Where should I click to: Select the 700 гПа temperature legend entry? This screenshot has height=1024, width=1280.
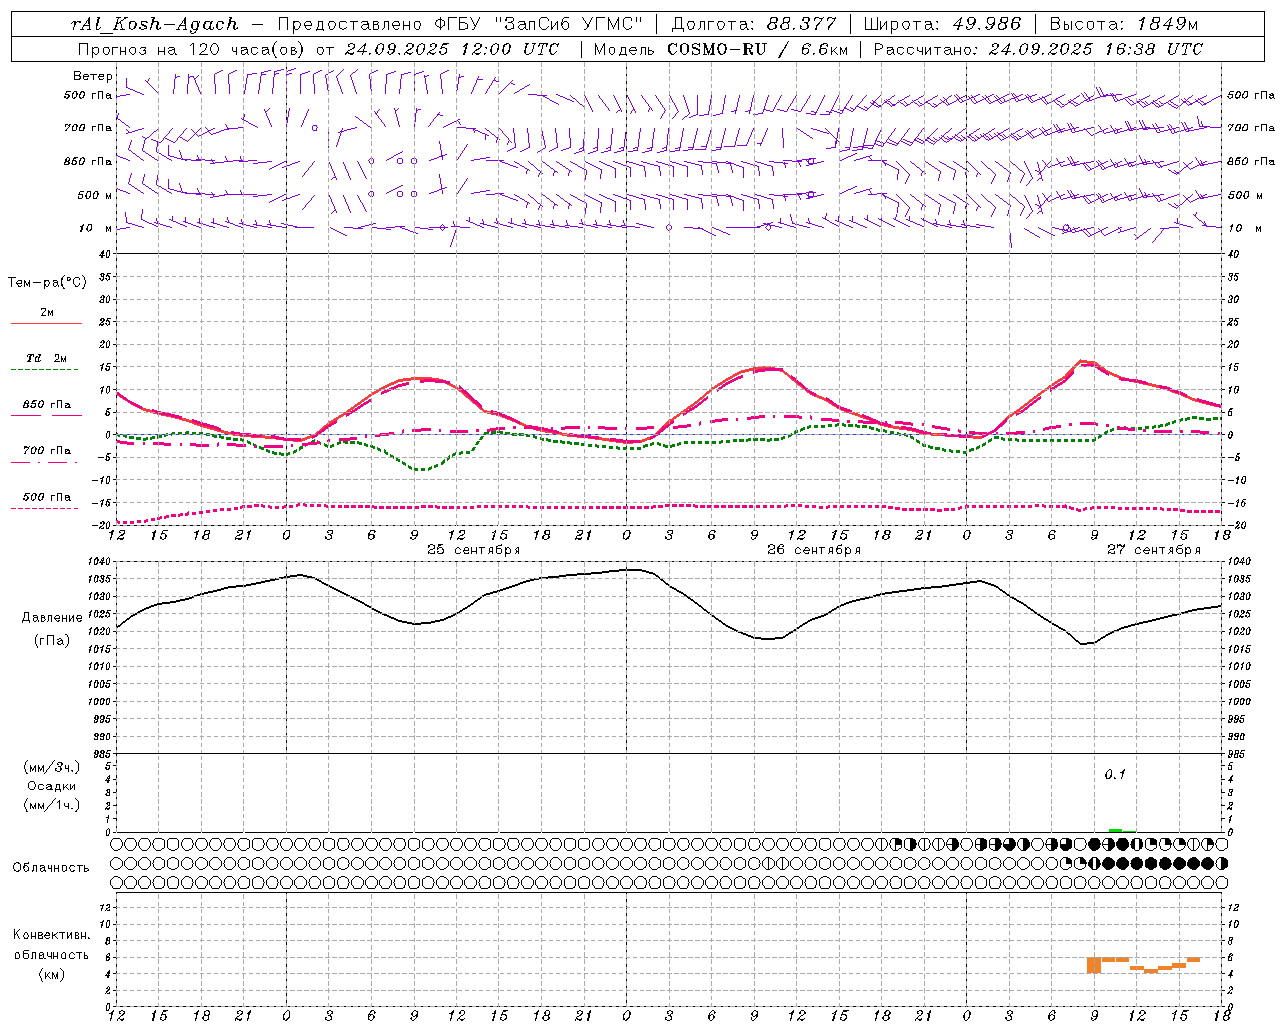tap(46, 451)
